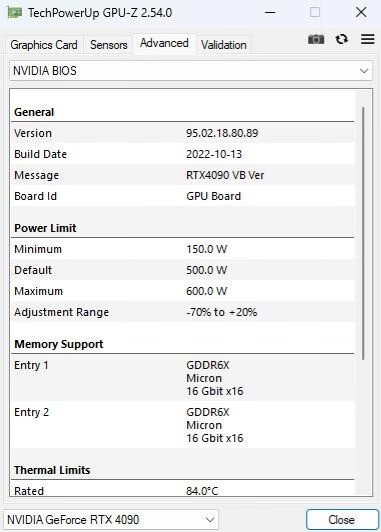Select the Maximum power limit 600.0 W
The width and height of the screenshot is (381, 532).
pos(206,291)
